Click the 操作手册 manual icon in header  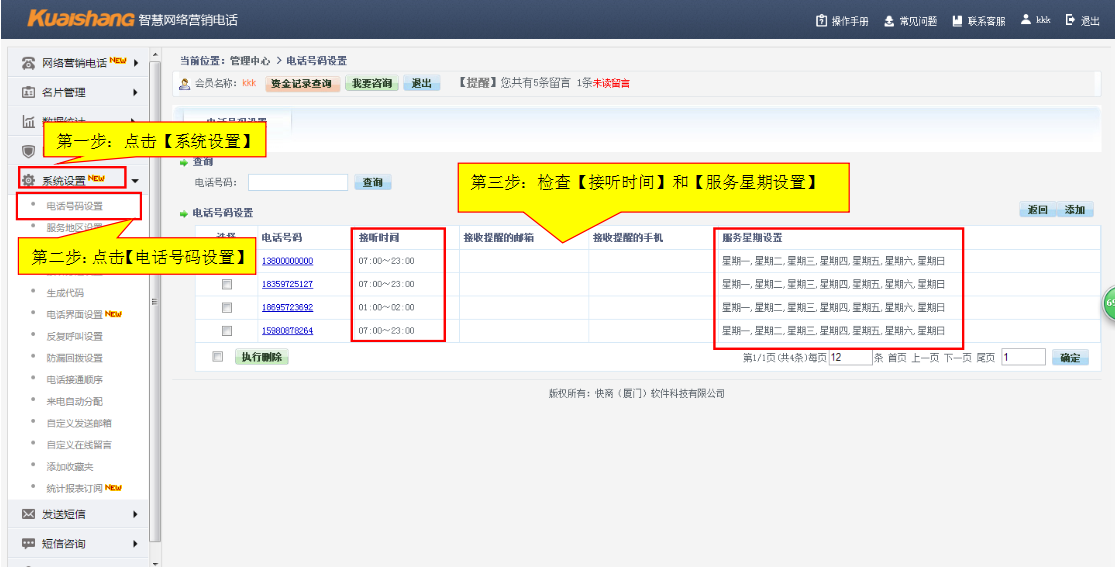point(822,20)
